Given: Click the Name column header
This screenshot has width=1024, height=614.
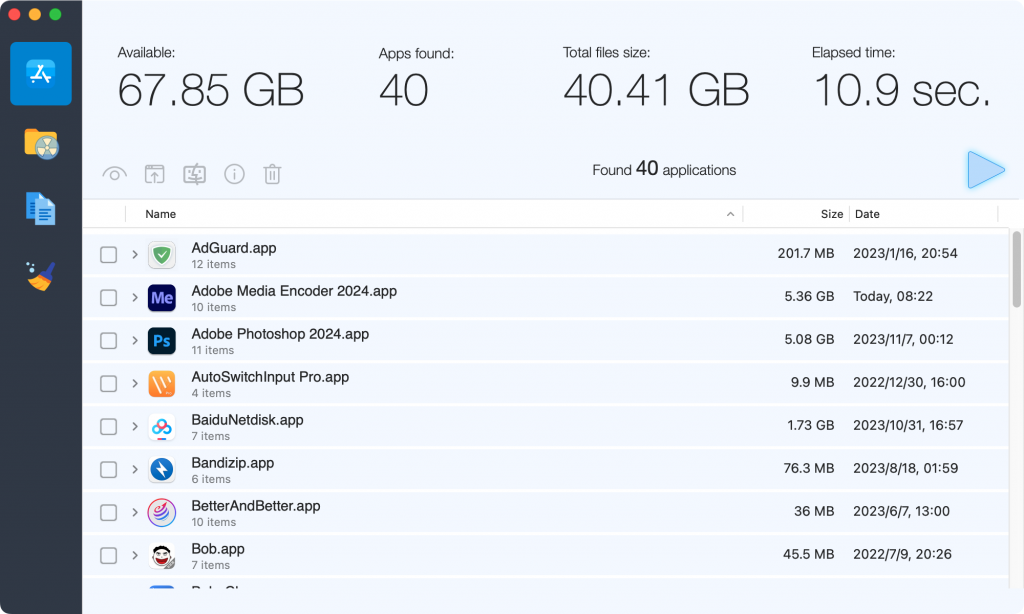Looking at the screenshot, I should point(160,214).
